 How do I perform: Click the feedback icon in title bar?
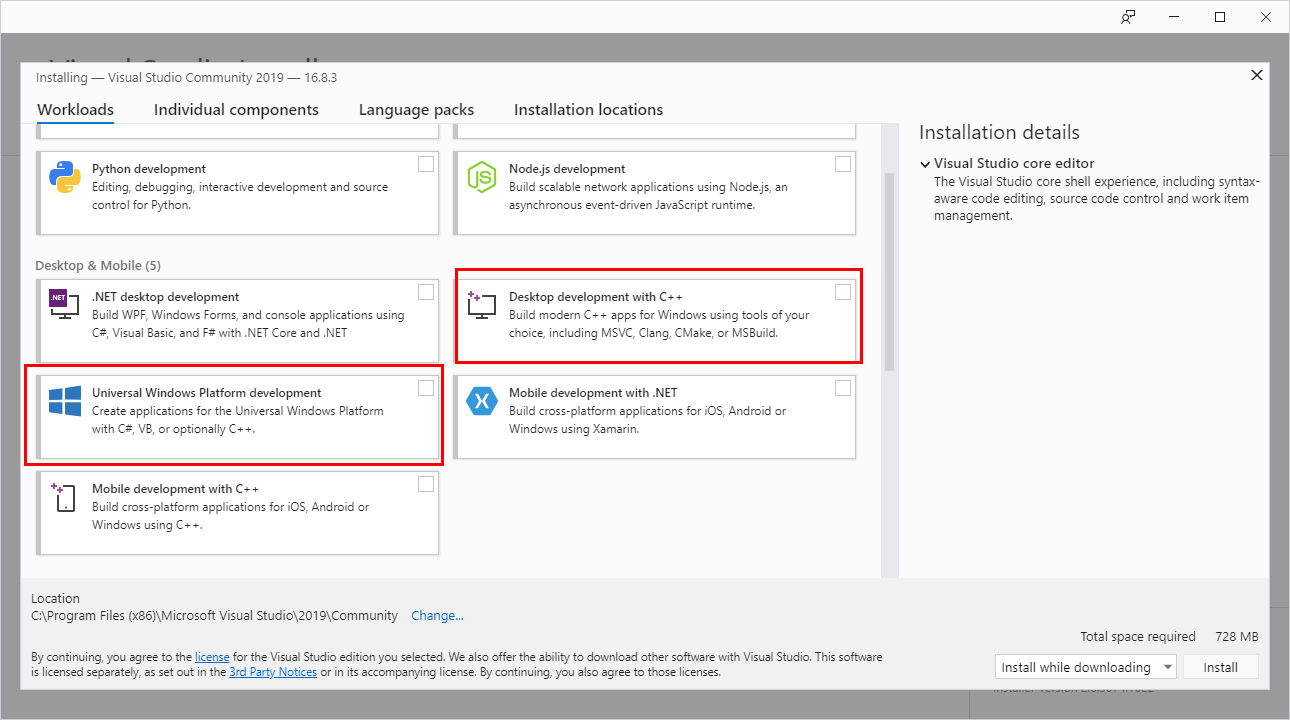(x=1129, y=17)
